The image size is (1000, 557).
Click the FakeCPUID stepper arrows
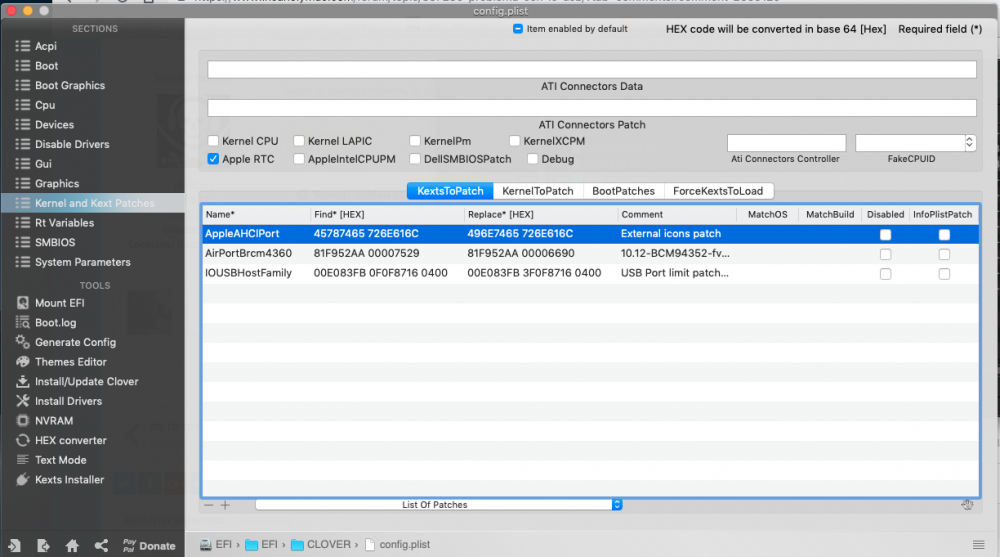coord(969,143)
